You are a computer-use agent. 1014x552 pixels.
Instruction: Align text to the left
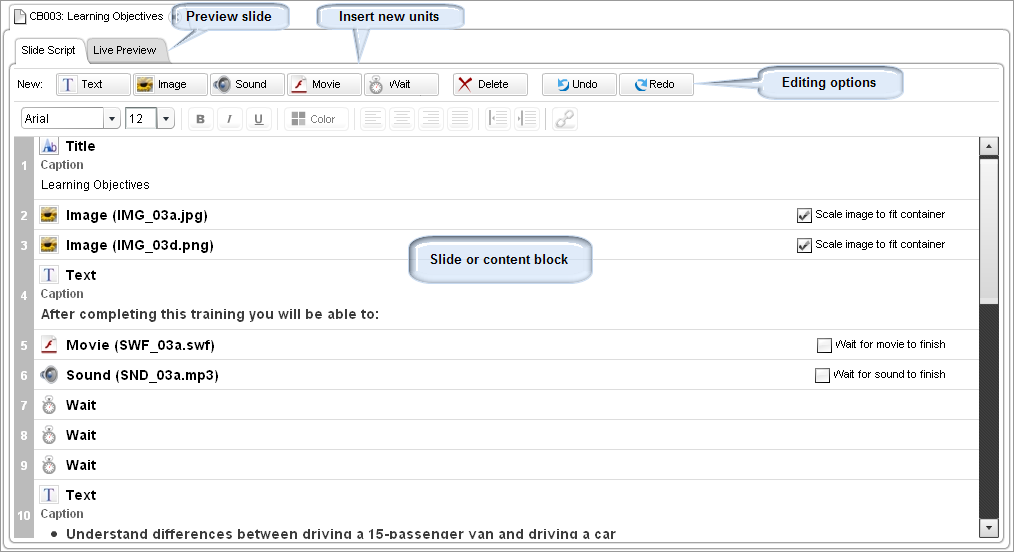(372, 119)
